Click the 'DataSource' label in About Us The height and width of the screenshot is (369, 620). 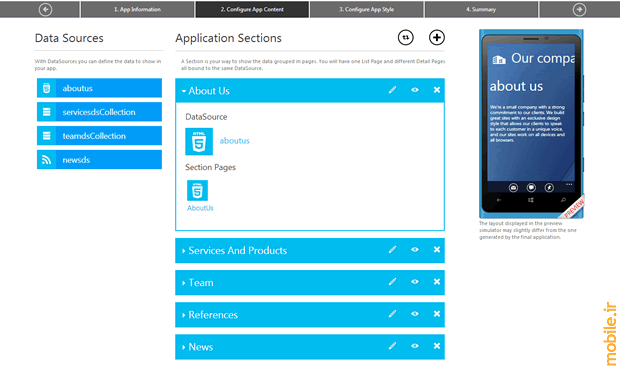[x=206, y=117]
